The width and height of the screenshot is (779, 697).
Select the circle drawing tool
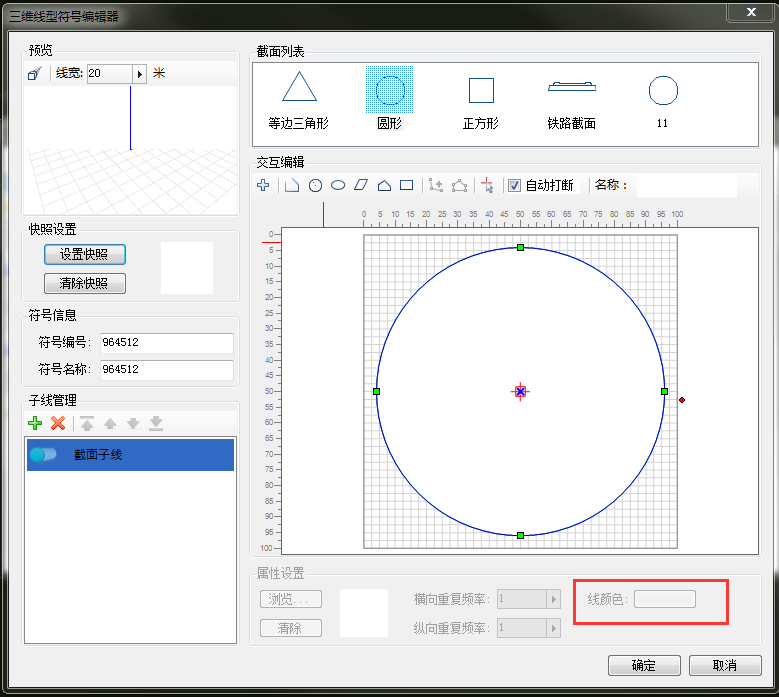[x=315, y=185]
